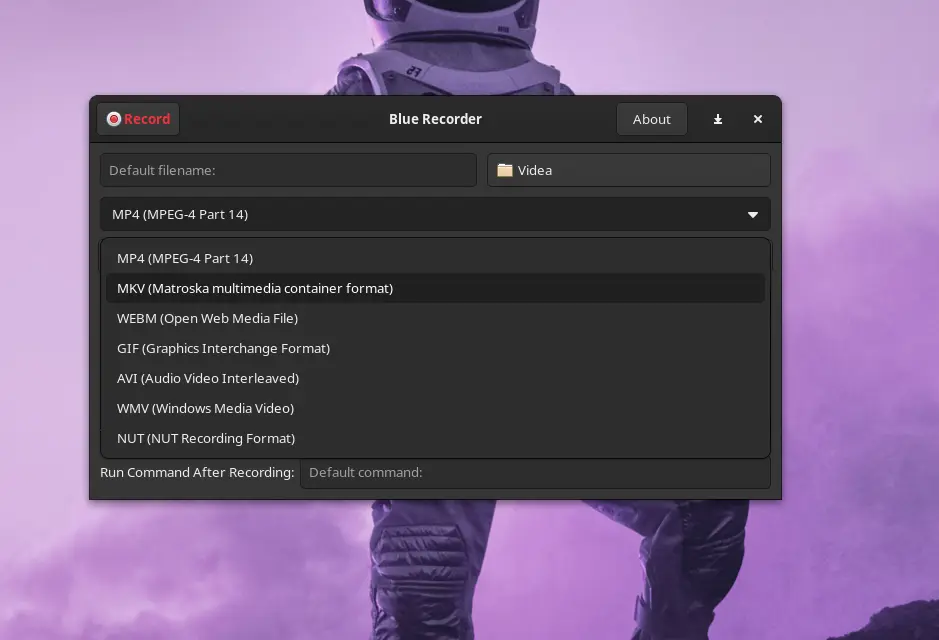Select GIF (Graphics Interchange Format) option
The width and height of the screenshot is (939, 640).
click(435, 348)
